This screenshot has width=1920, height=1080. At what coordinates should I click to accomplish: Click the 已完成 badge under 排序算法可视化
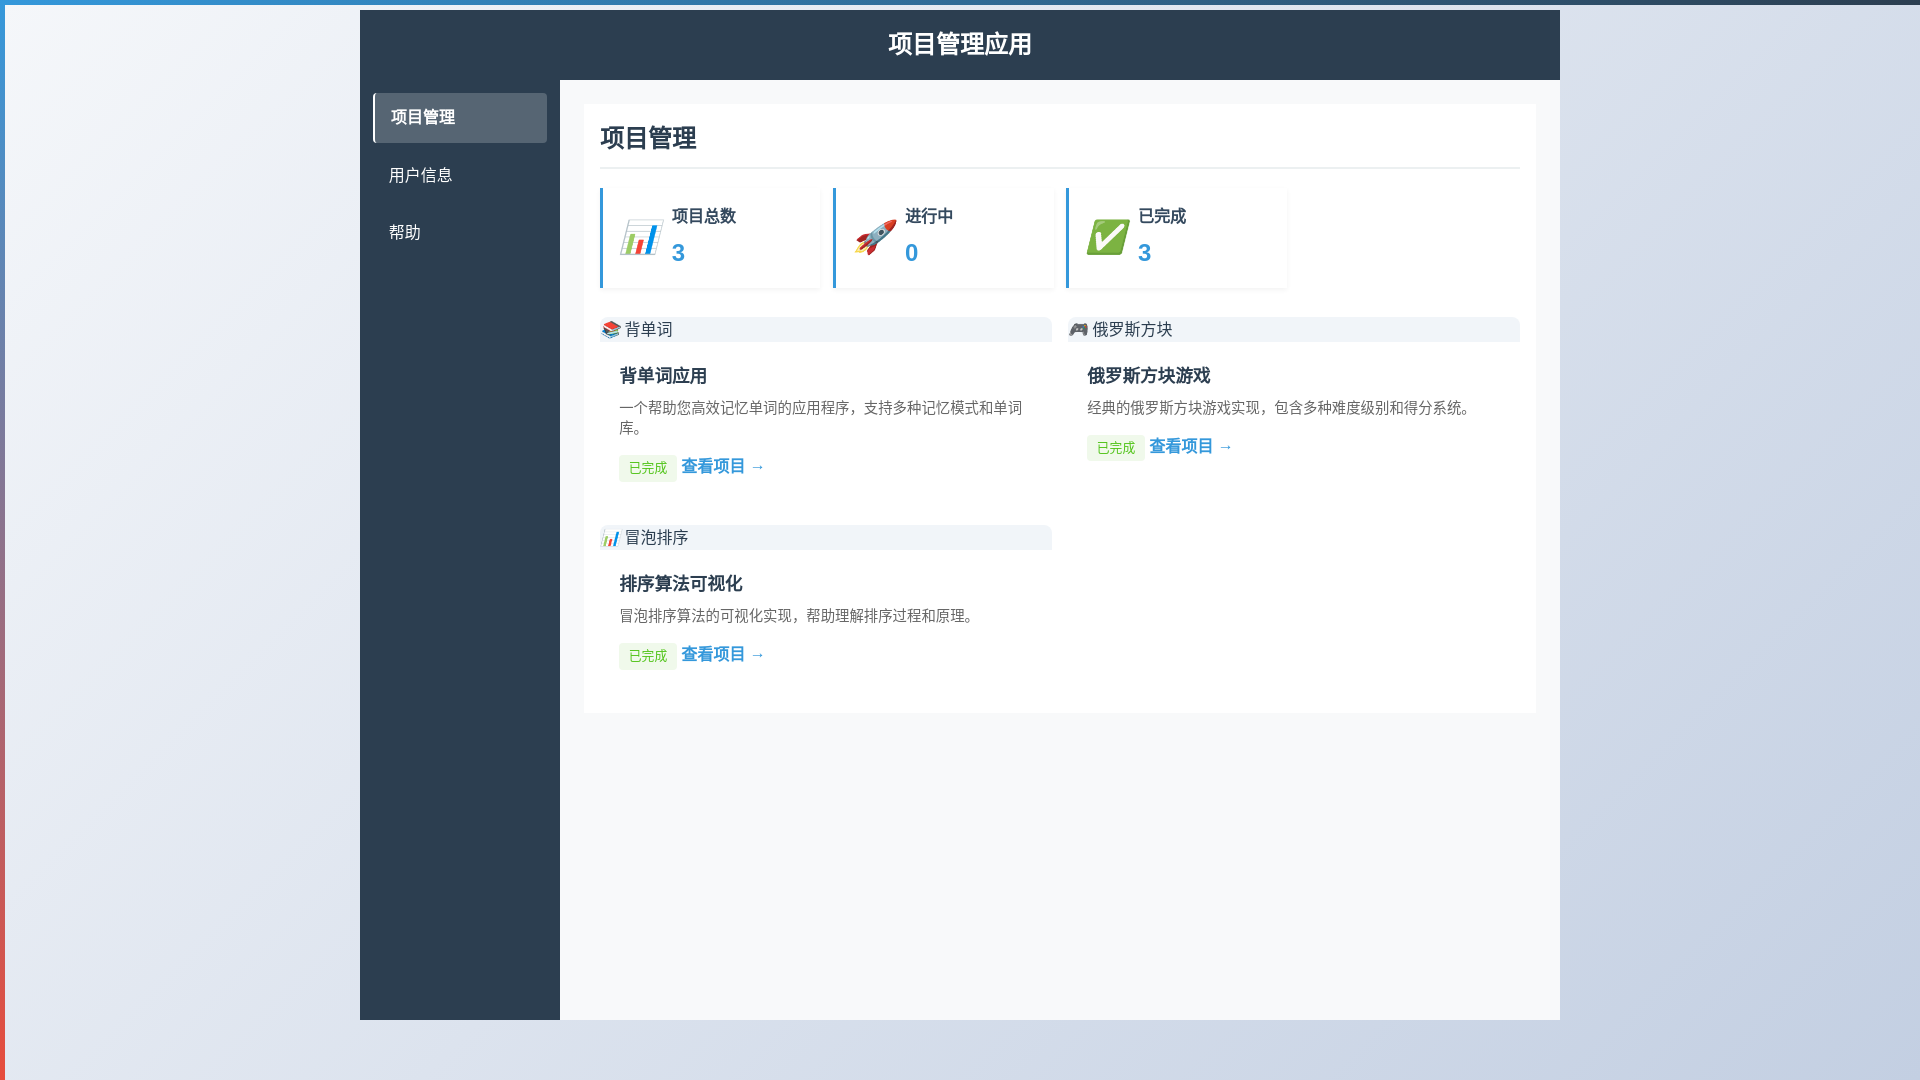[648, 656]
